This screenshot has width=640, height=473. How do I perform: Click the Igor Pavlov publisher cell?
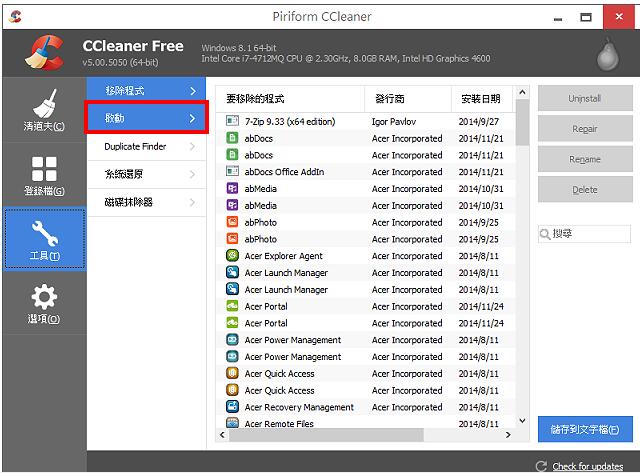coord(393,122)
